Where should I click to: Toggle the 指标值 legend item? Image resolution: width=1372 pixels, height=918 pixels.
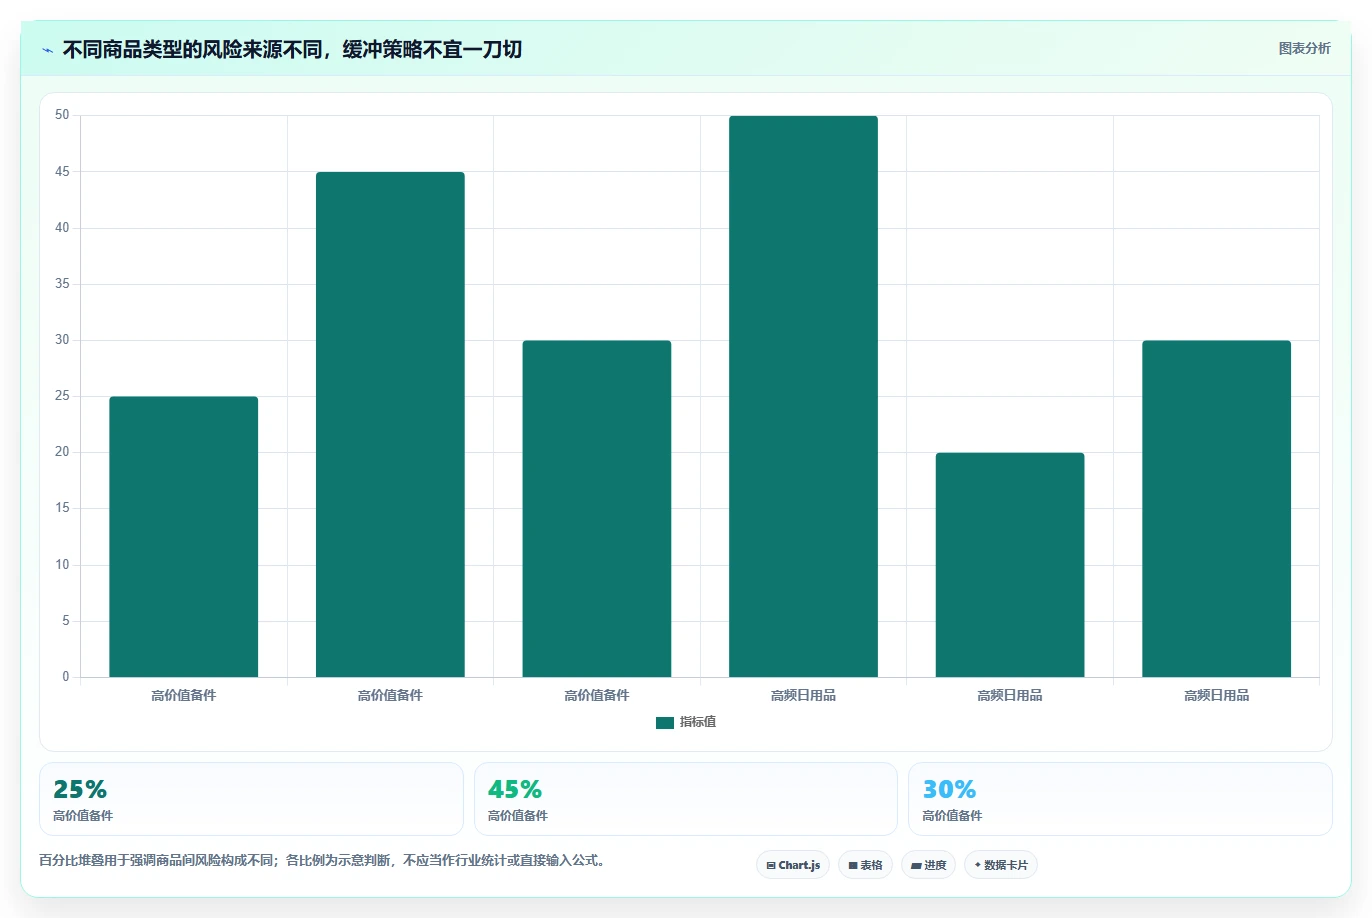(686, 722)
